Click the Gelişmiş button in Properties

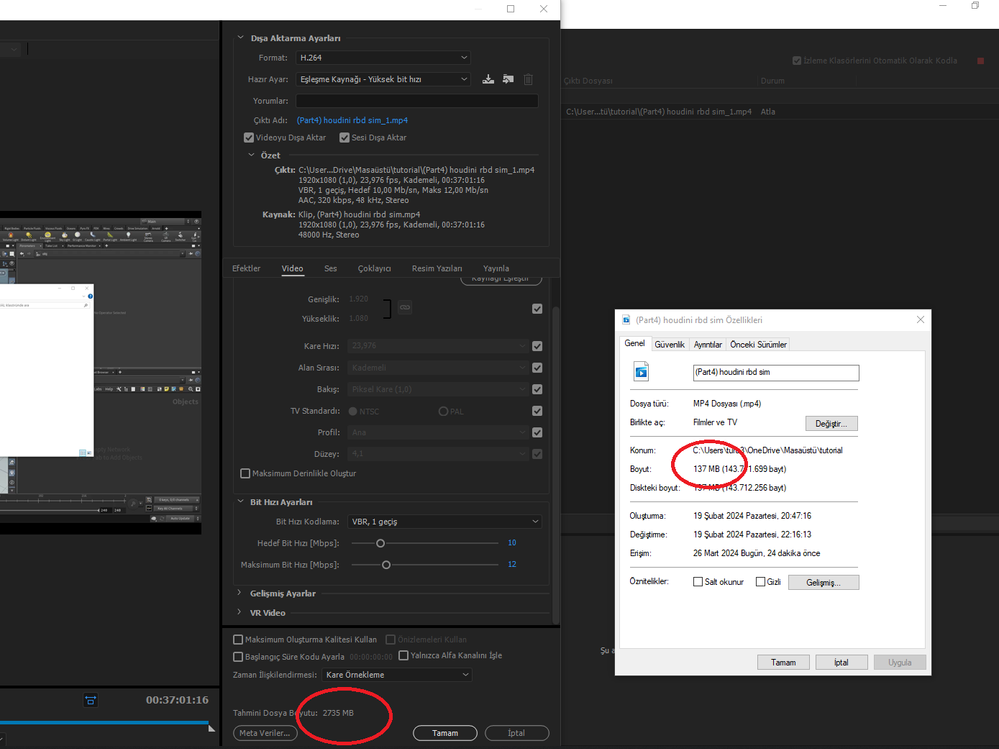[x=823, y=583]
